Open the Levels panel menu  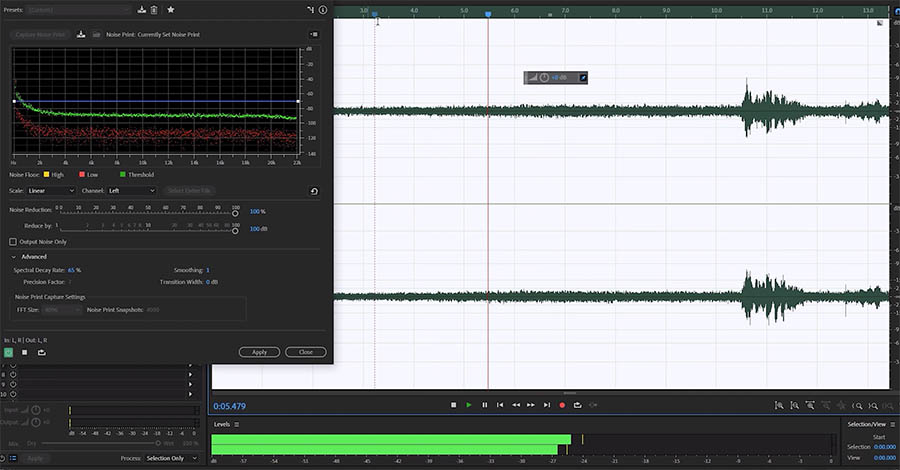point(237,424)
